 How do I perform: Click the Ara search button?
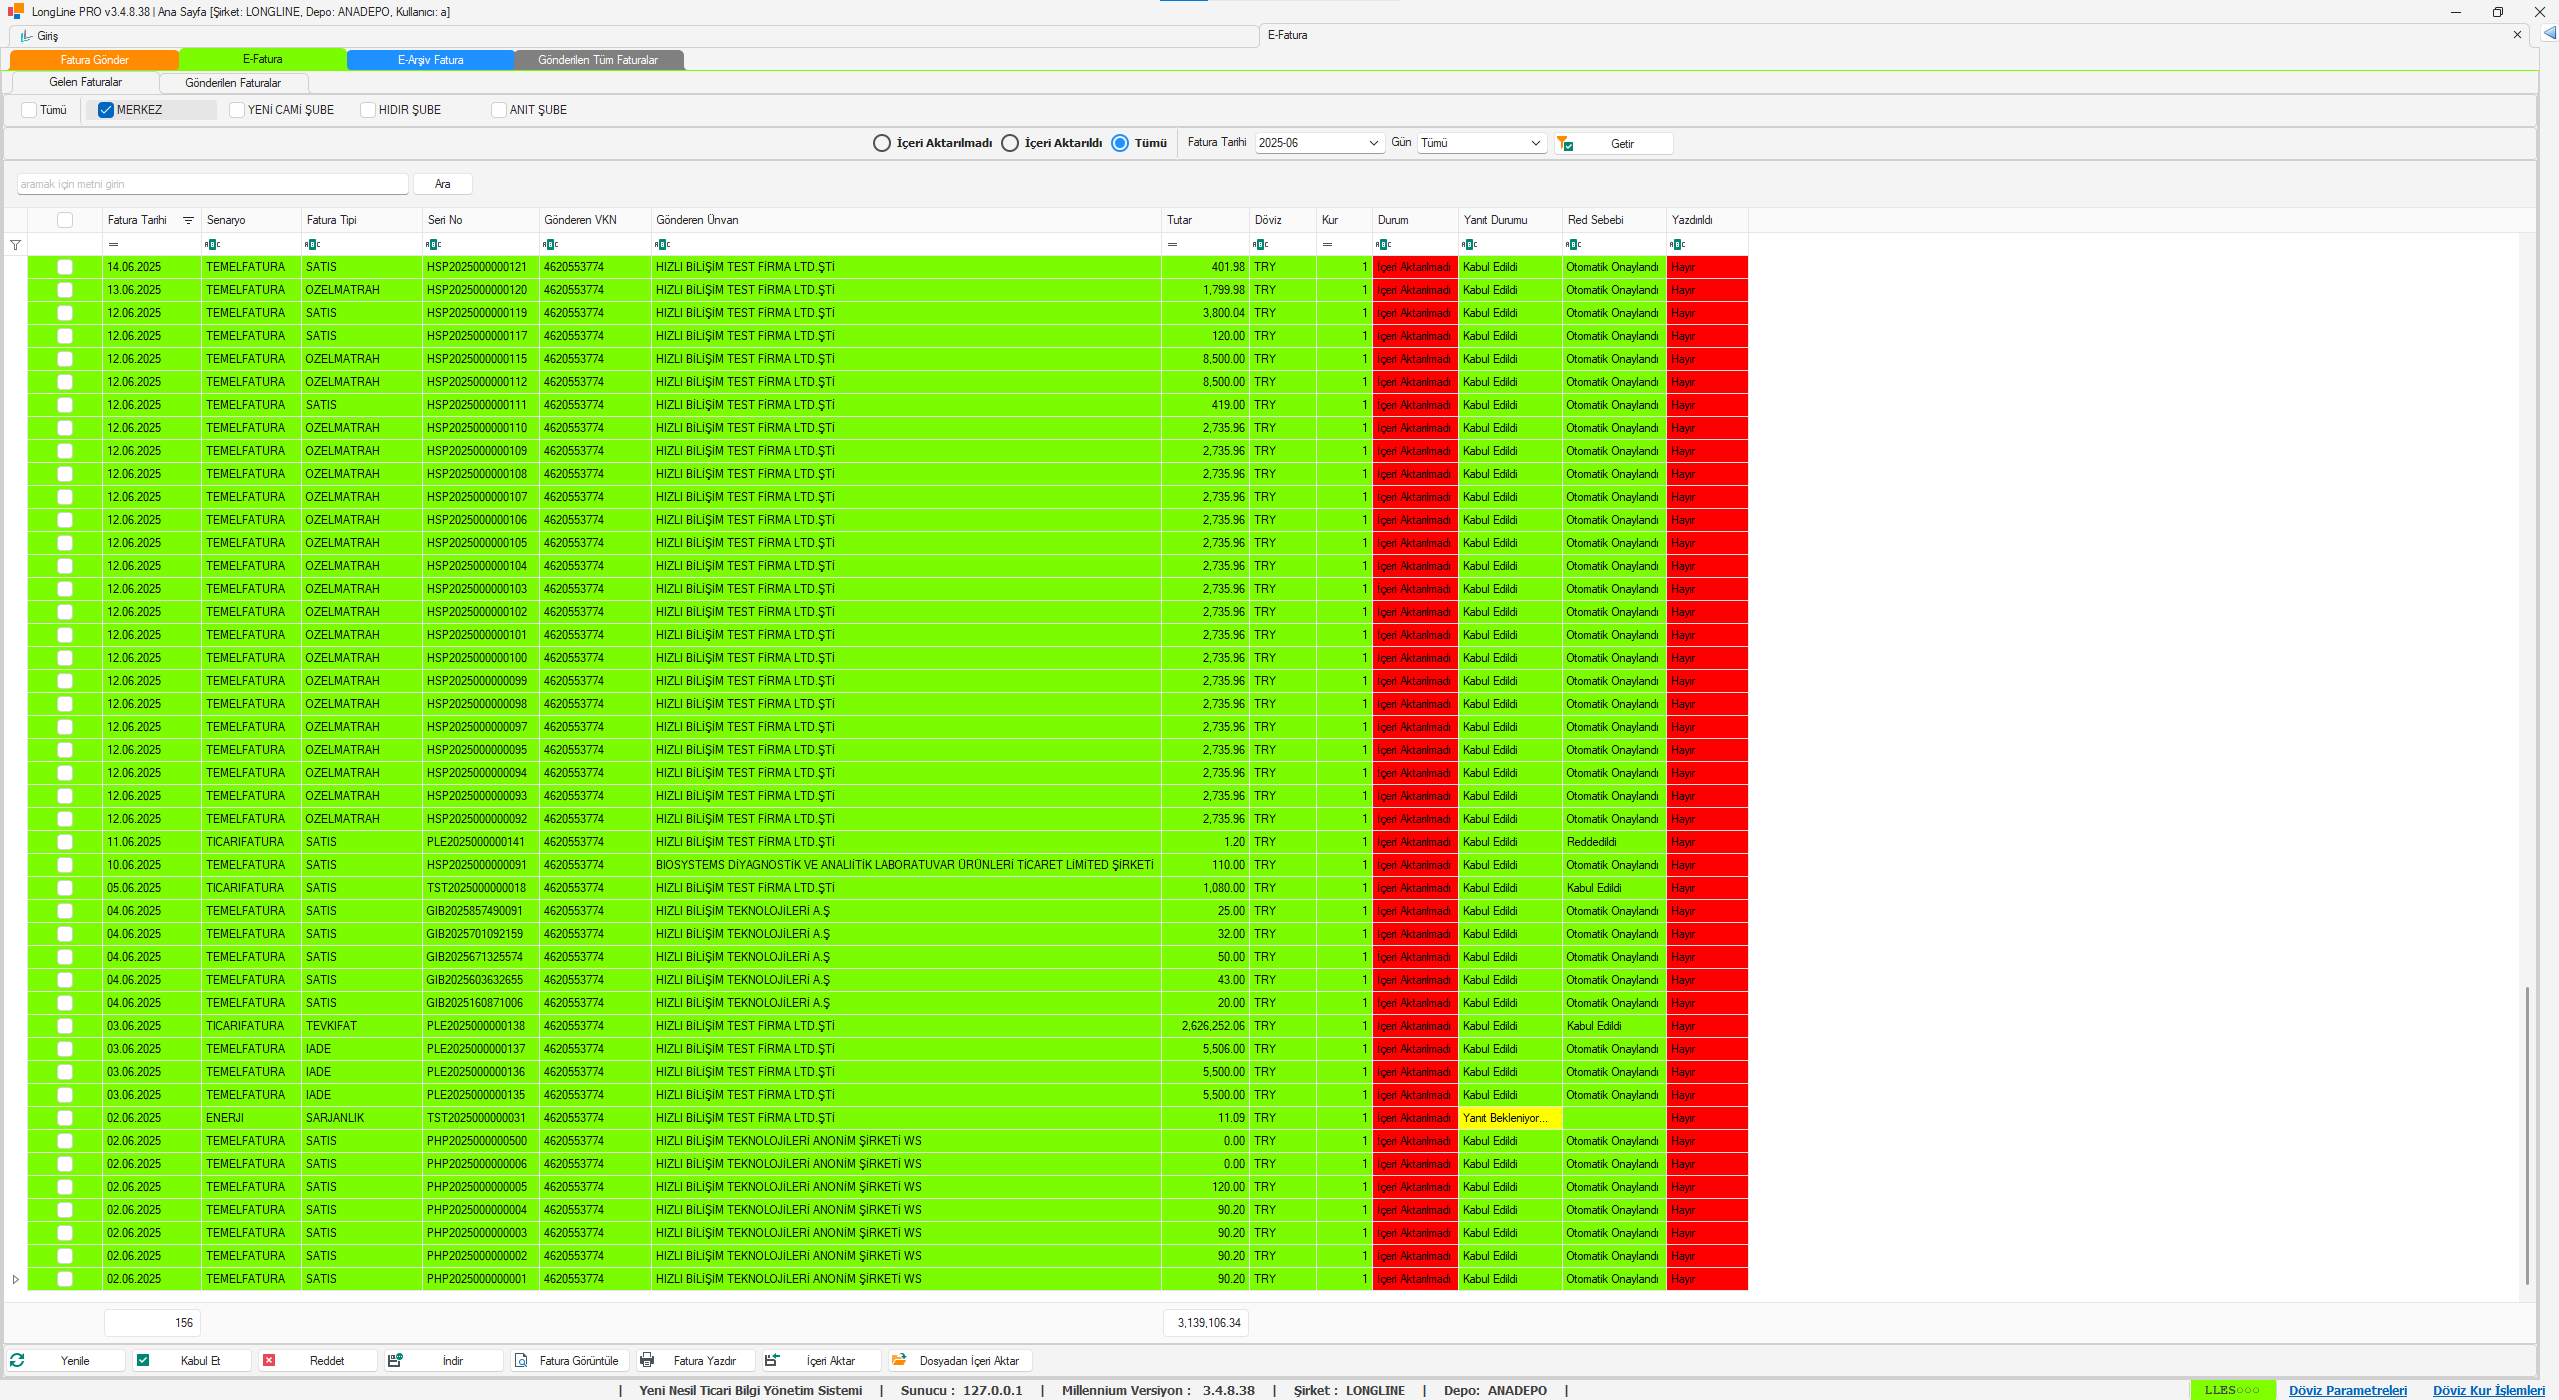[x=442, y=184]
